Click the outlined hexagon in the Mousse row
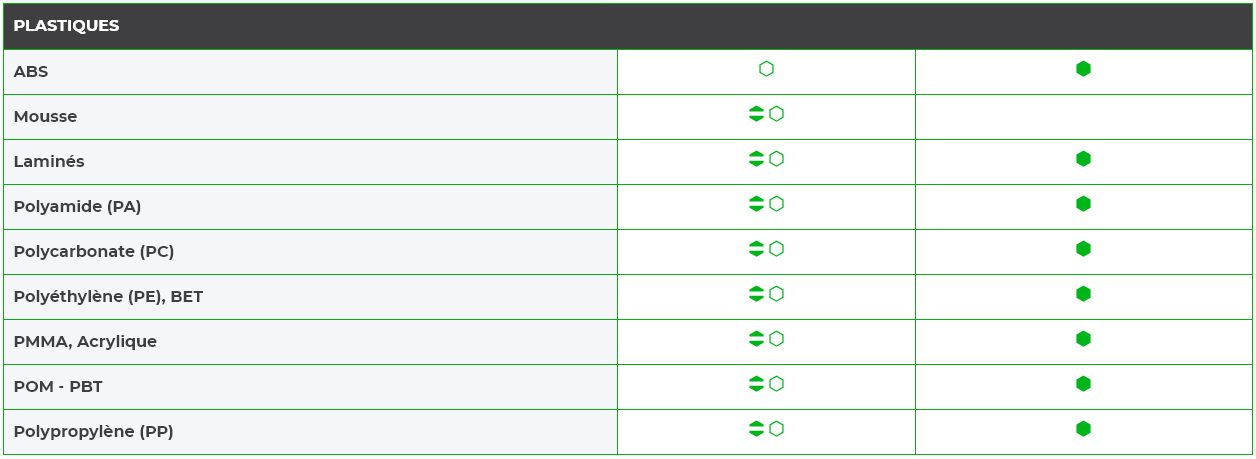This screenshot has height=459, width=1256. [776, 114]
